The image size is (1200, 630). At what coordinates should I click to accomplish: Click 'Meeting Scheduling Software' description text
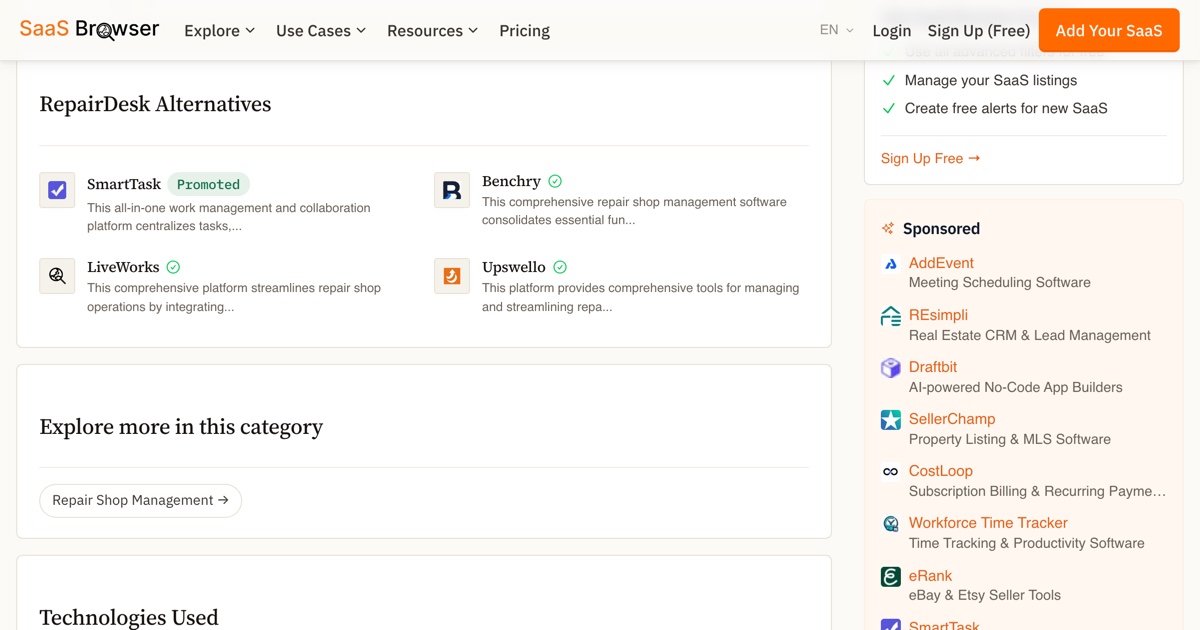(x=1000, y=283)
